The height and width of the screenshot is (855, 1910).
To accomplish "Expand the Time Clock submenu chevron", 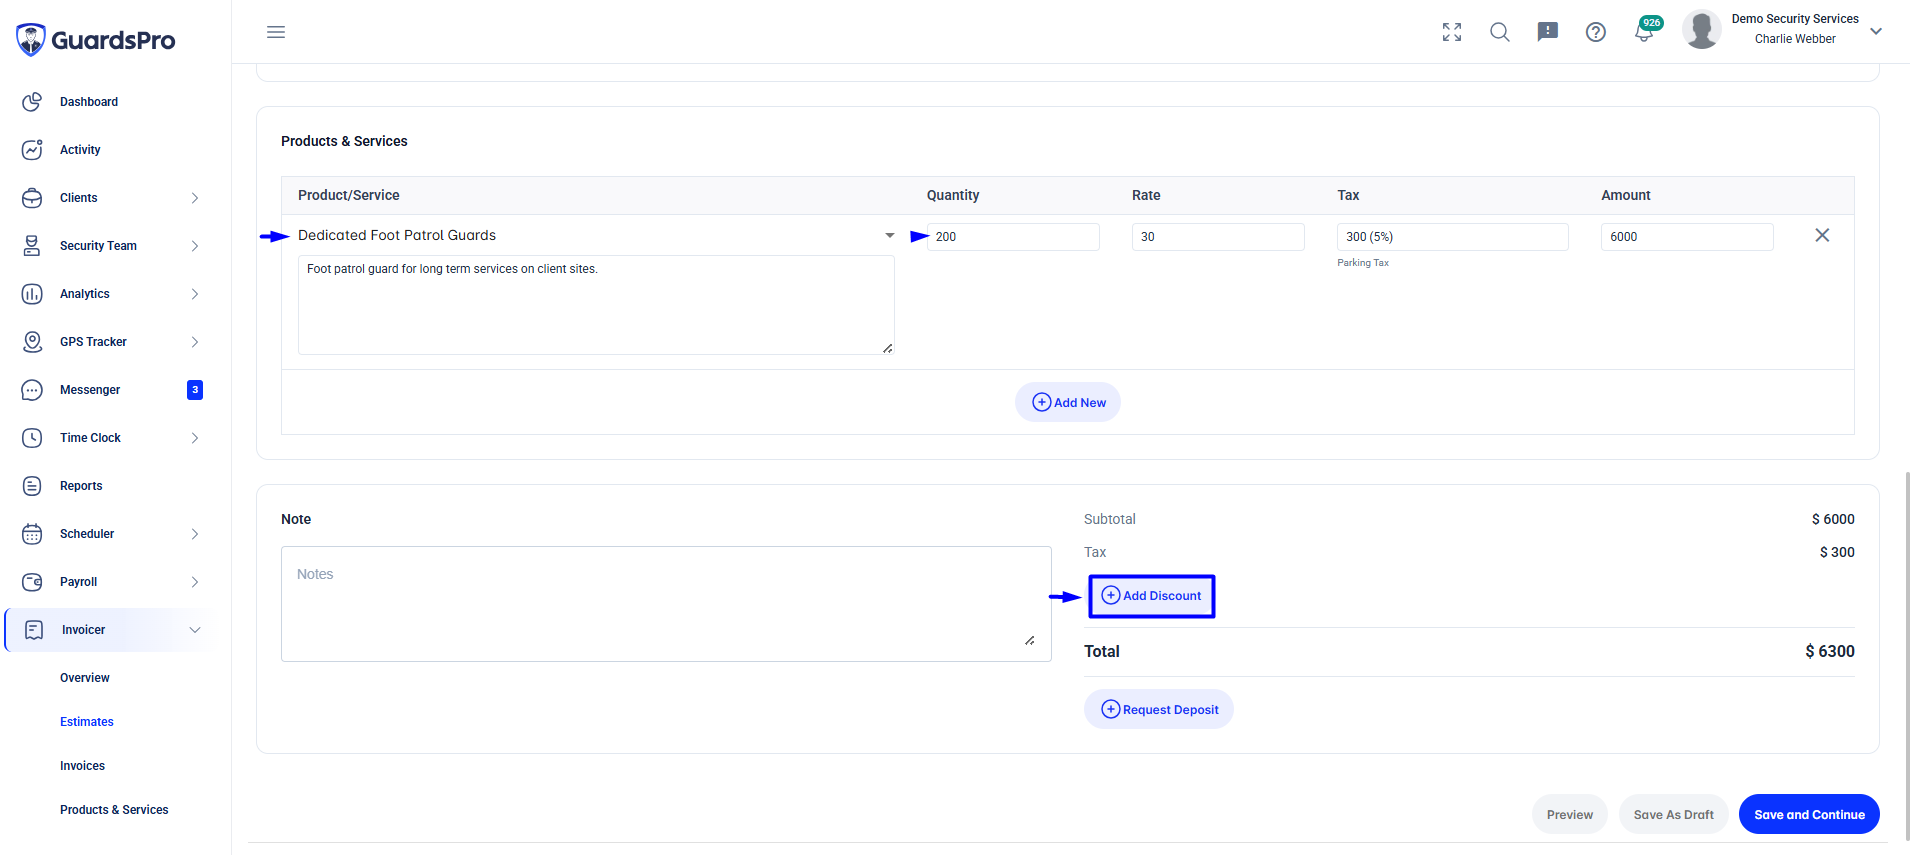I will point(195,438).
